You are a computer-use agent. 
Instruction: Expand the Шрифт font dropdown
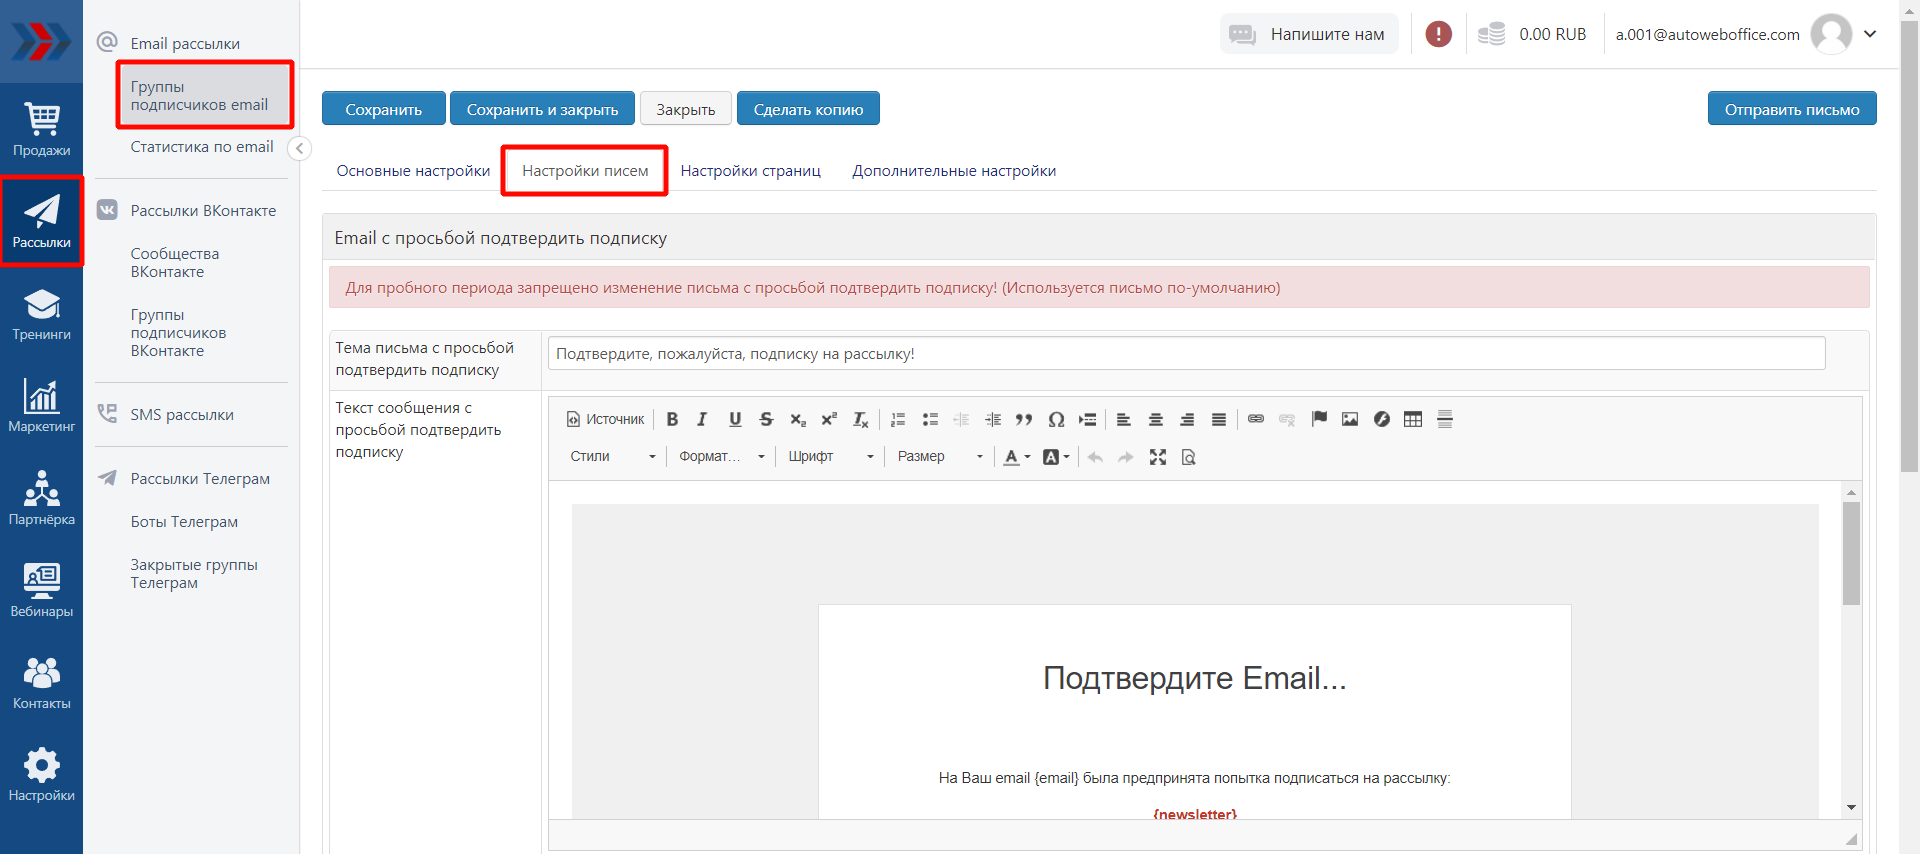coord(830,457)
